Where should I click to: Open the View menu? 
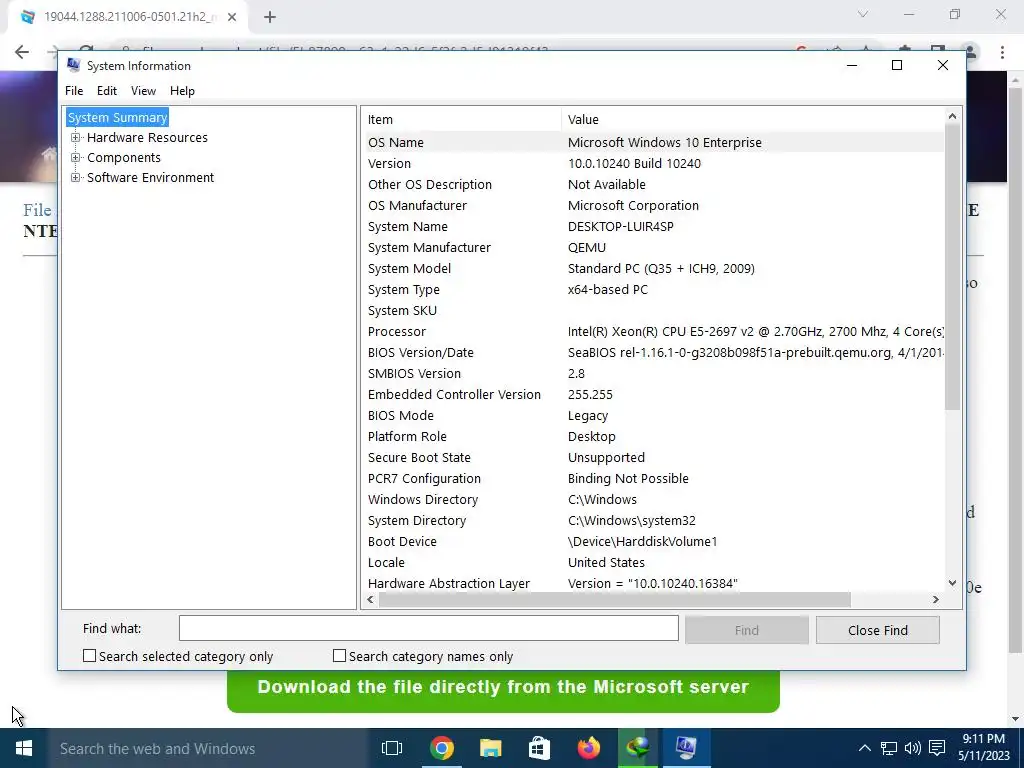point(143,91)
